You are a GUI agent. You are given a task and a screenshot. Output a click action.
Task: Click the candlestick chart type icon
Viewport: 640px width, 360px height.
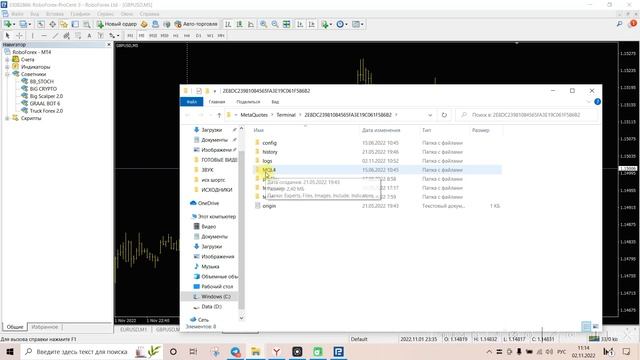[x=240, y=24]
